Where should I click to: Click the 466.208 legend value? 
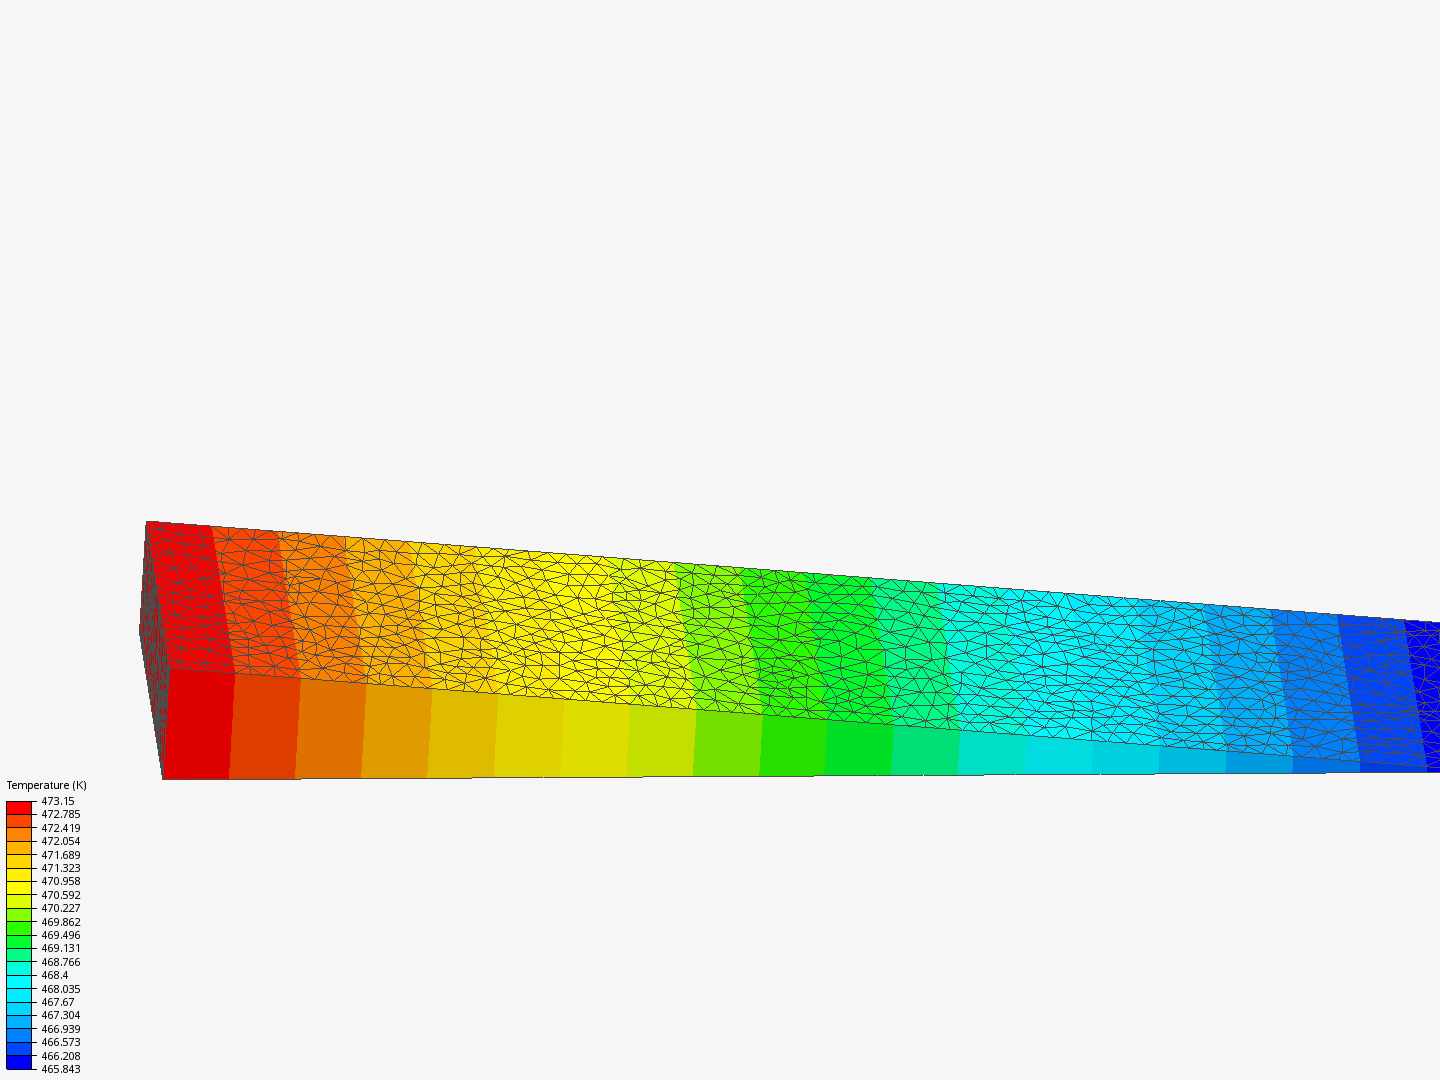pos(60,1056)
